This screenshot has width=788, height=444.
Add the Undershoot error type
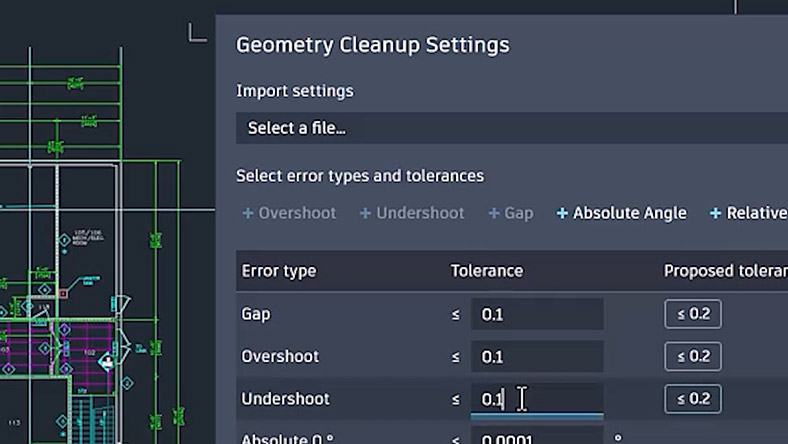tap(412, 213)
